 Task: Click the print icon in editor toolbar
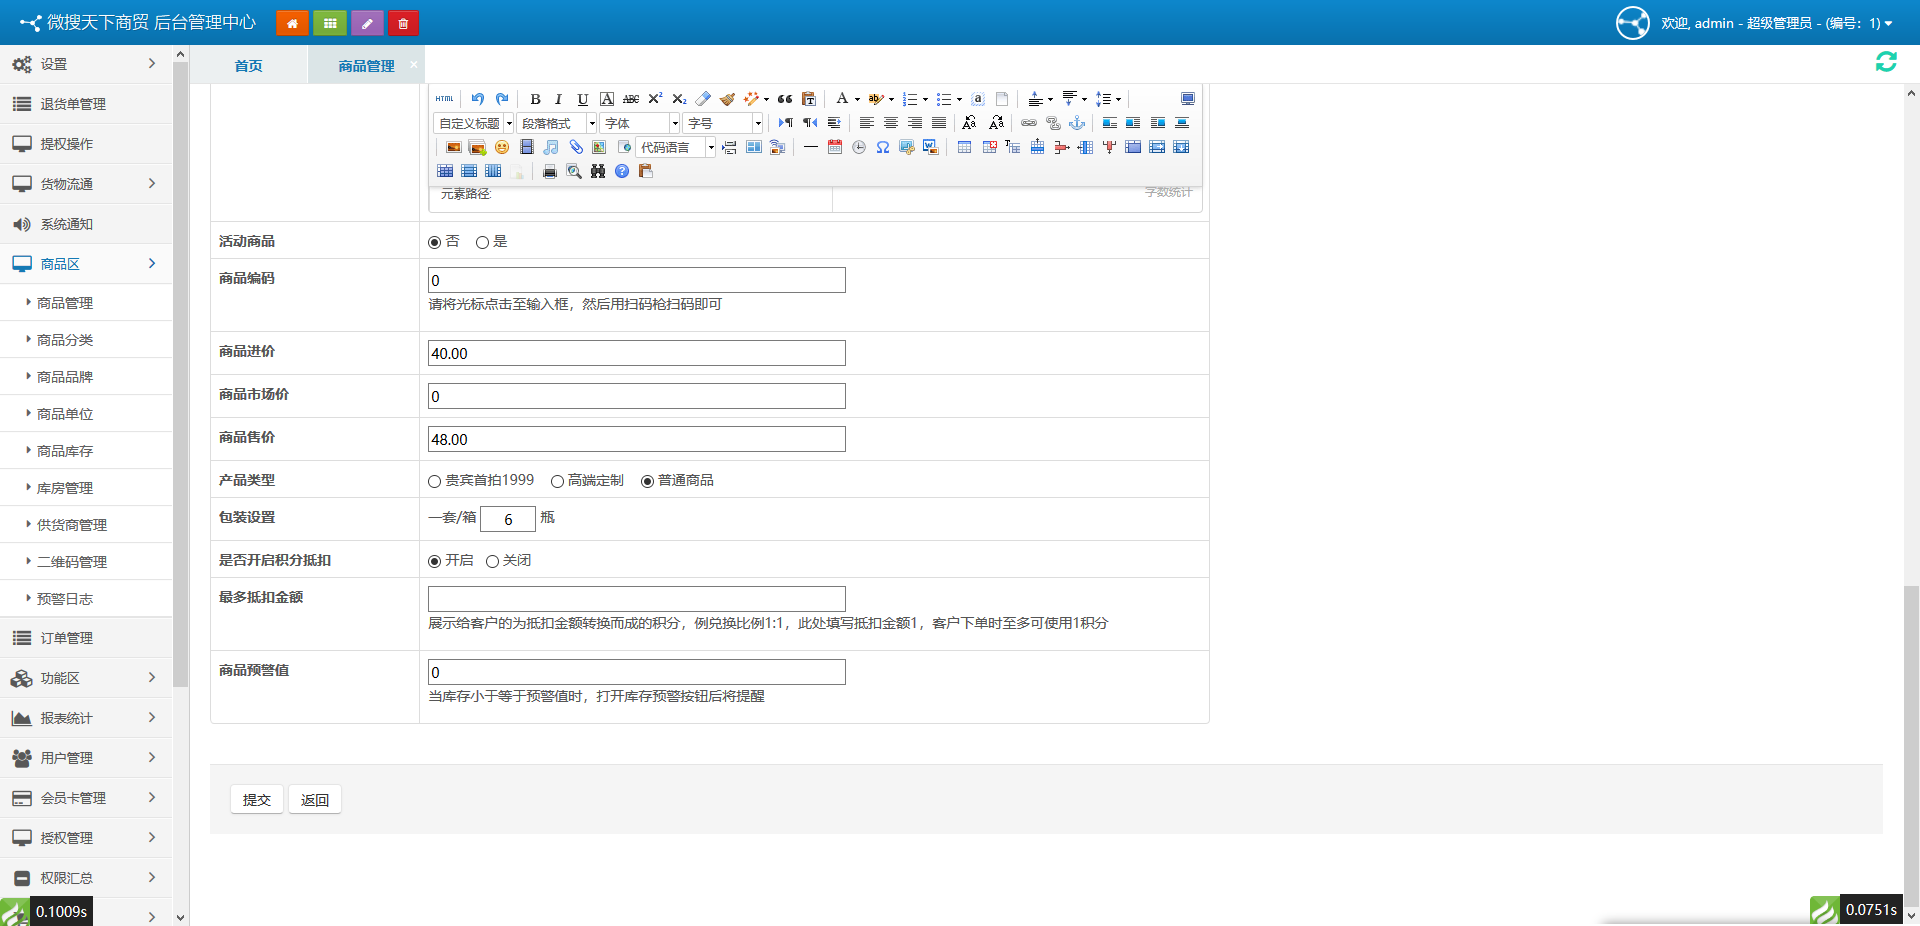[549, 171]
